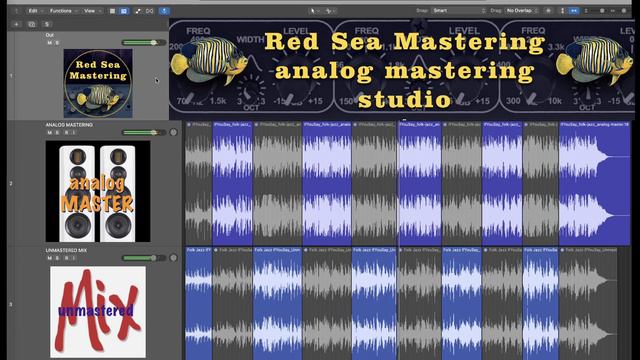
Task: Mute the ANALOG MASTERING track
Action: coord(50,132)
